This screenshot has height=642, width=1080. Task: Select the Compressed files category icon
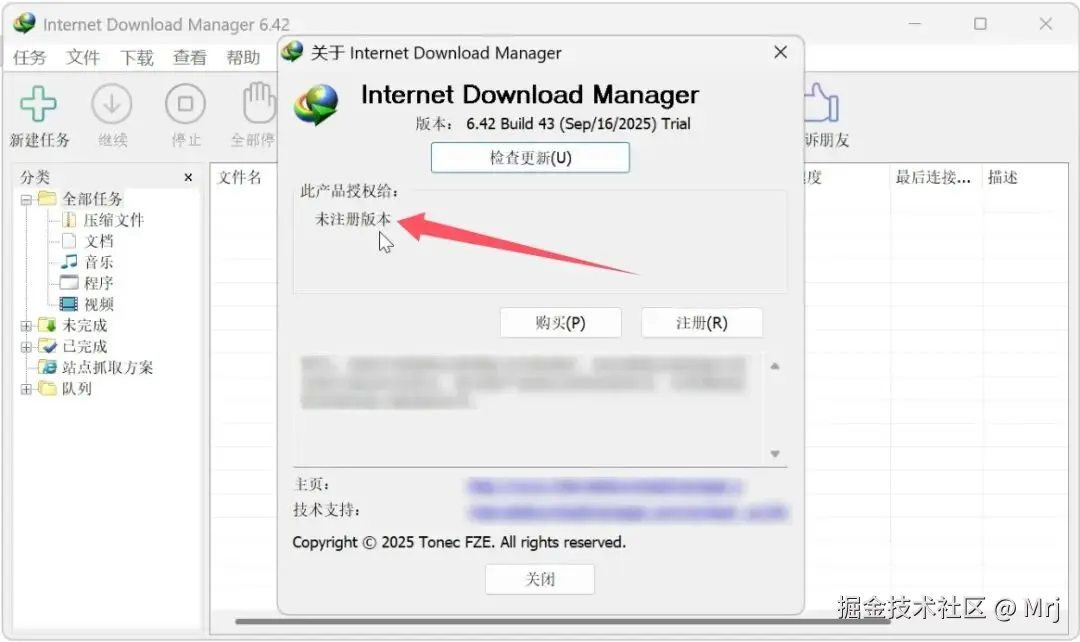[69, 220]
